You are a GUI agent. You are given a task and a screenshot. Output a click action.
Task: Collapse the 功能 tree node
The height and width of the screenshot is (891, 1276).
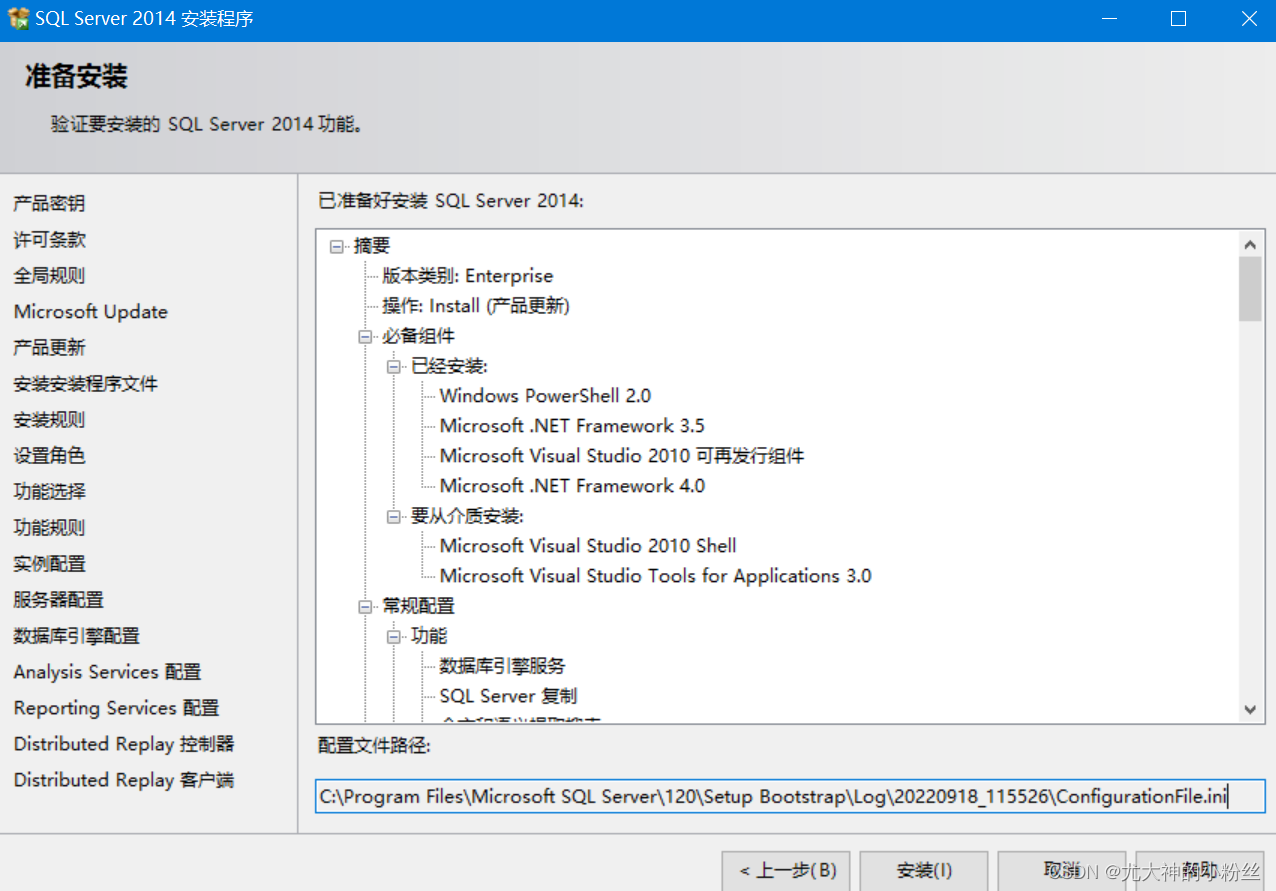[392, 635]
